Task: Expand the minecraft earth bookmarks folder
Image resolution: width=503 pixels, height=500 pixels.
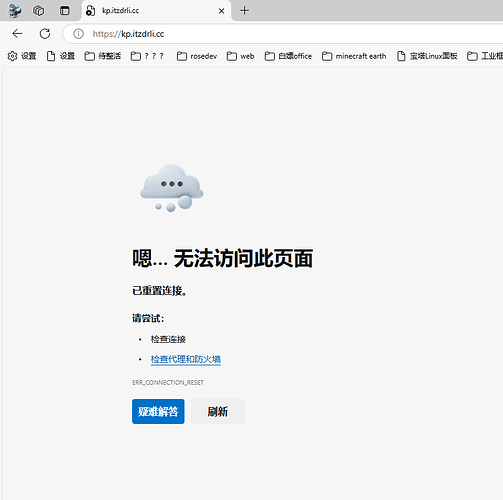Action: (354, 56)
